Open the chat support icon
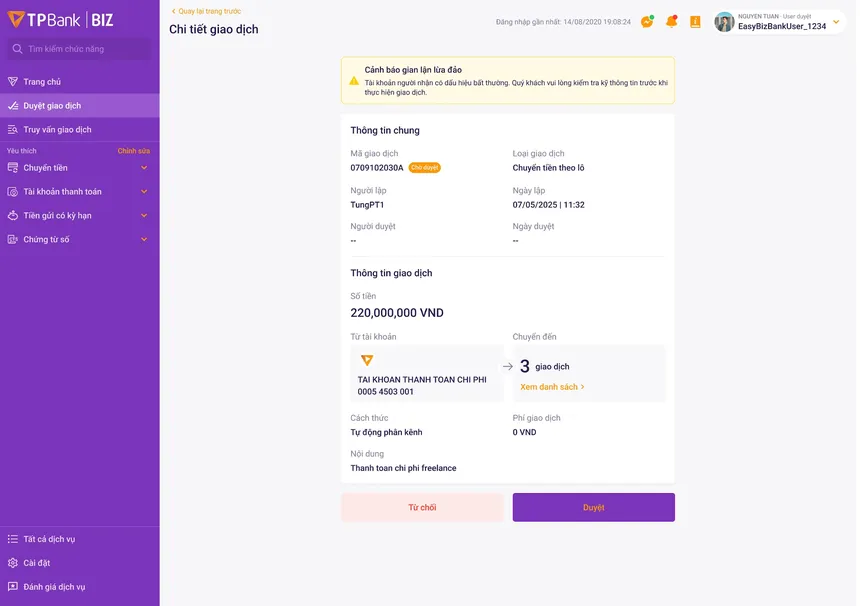Viewport: 860px width, 606px height. pos(645,20)
